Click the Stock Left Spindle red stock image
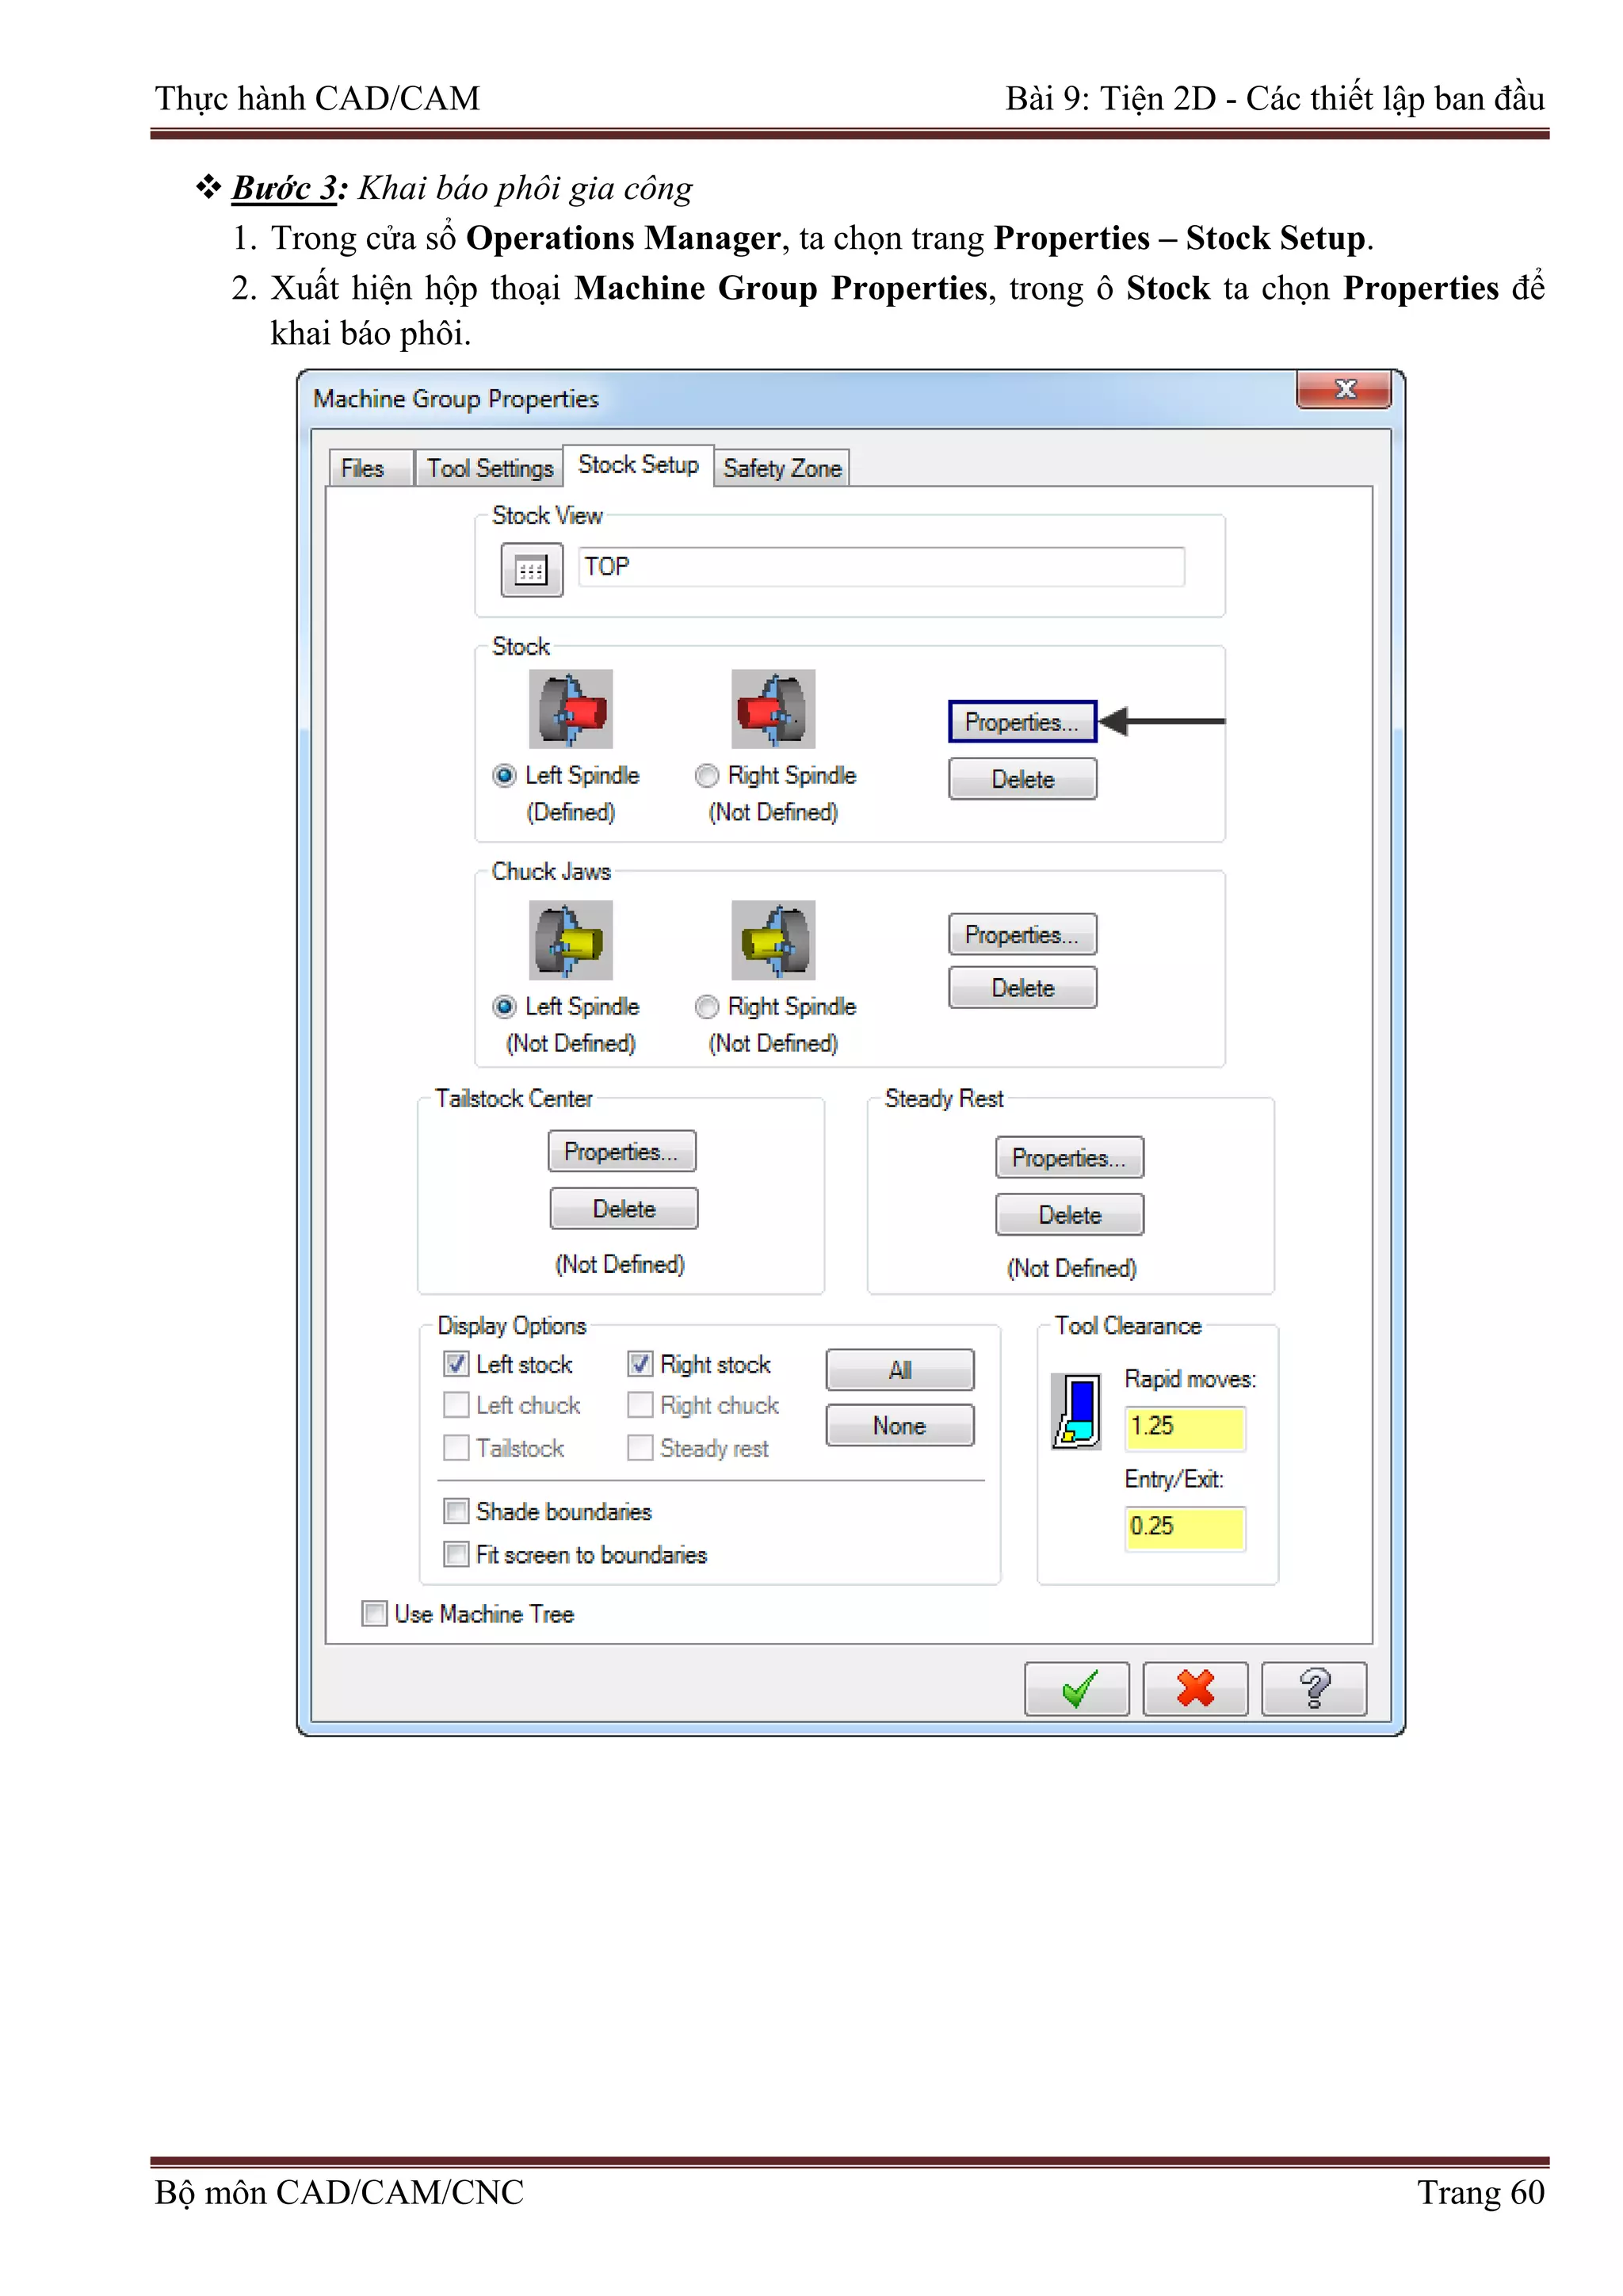1623x2296 pixels. (570, 709)
